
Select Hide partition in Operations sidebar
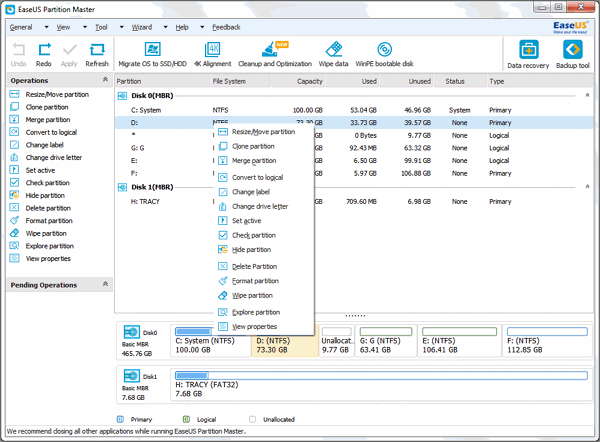45,196
